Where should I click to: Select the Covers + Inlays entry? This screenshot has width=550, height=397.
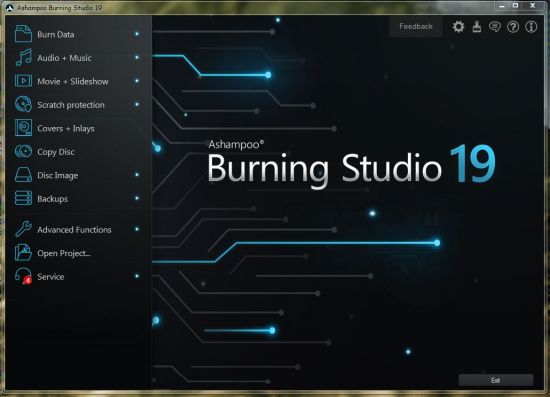pos(66,128)
